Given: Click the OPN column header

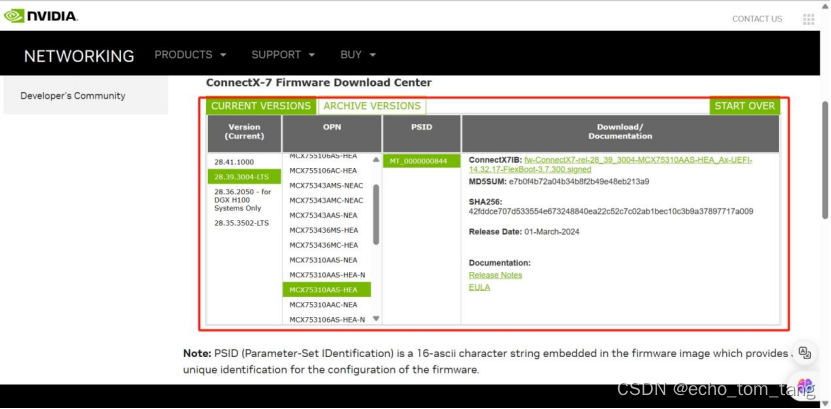Looking at the screenshot, I should tap(332, 134).
